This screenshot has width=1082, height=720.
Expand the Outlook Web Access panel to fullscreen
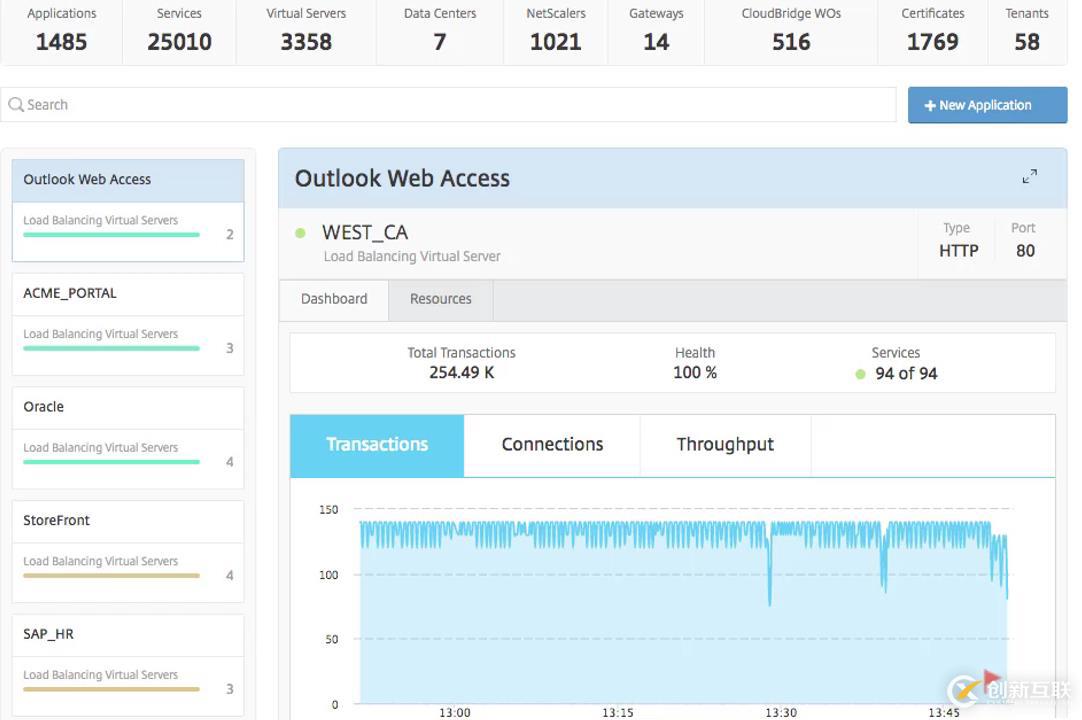(x=1029, y=177)
